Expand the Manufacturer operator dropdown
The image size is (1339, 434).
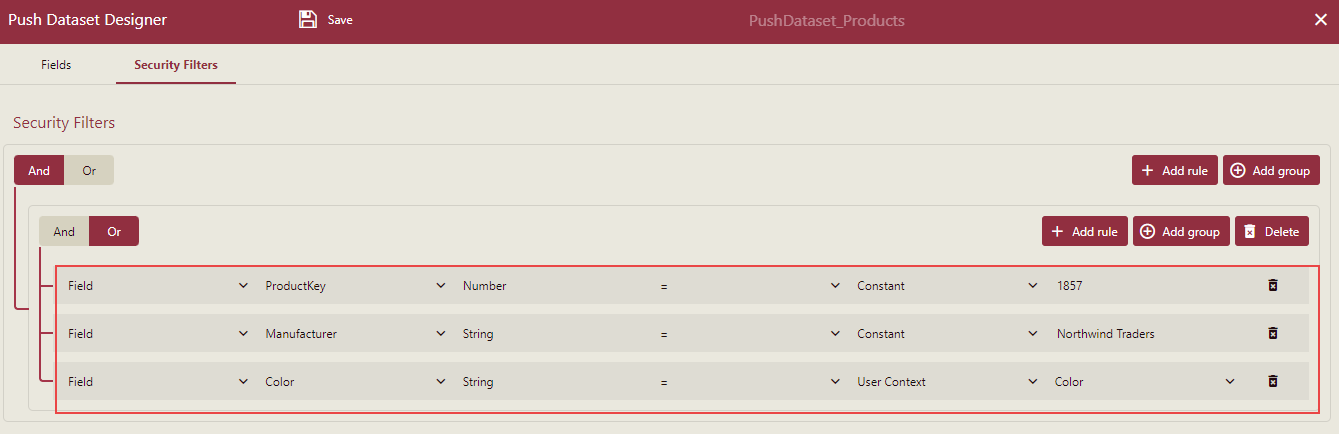coord(749,334)
